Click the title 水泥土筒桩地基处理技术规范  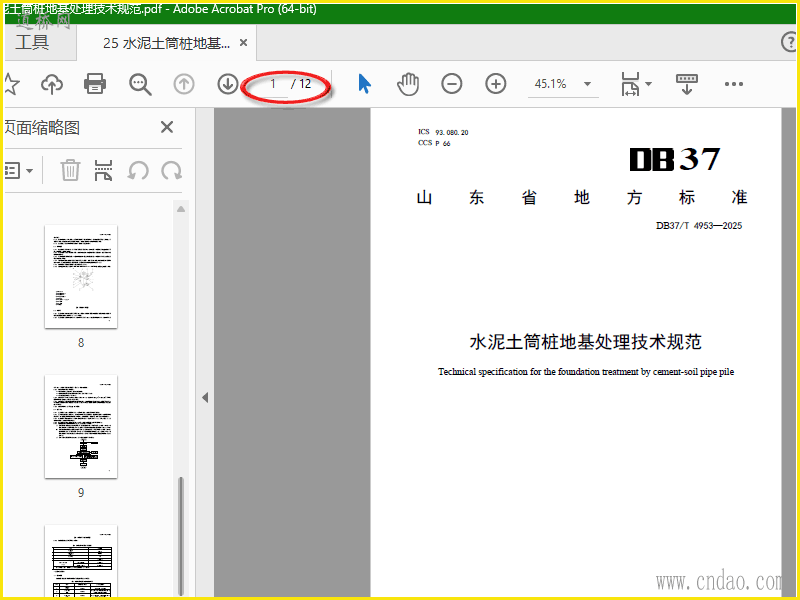pyautogui.click(x=585, y=341)
